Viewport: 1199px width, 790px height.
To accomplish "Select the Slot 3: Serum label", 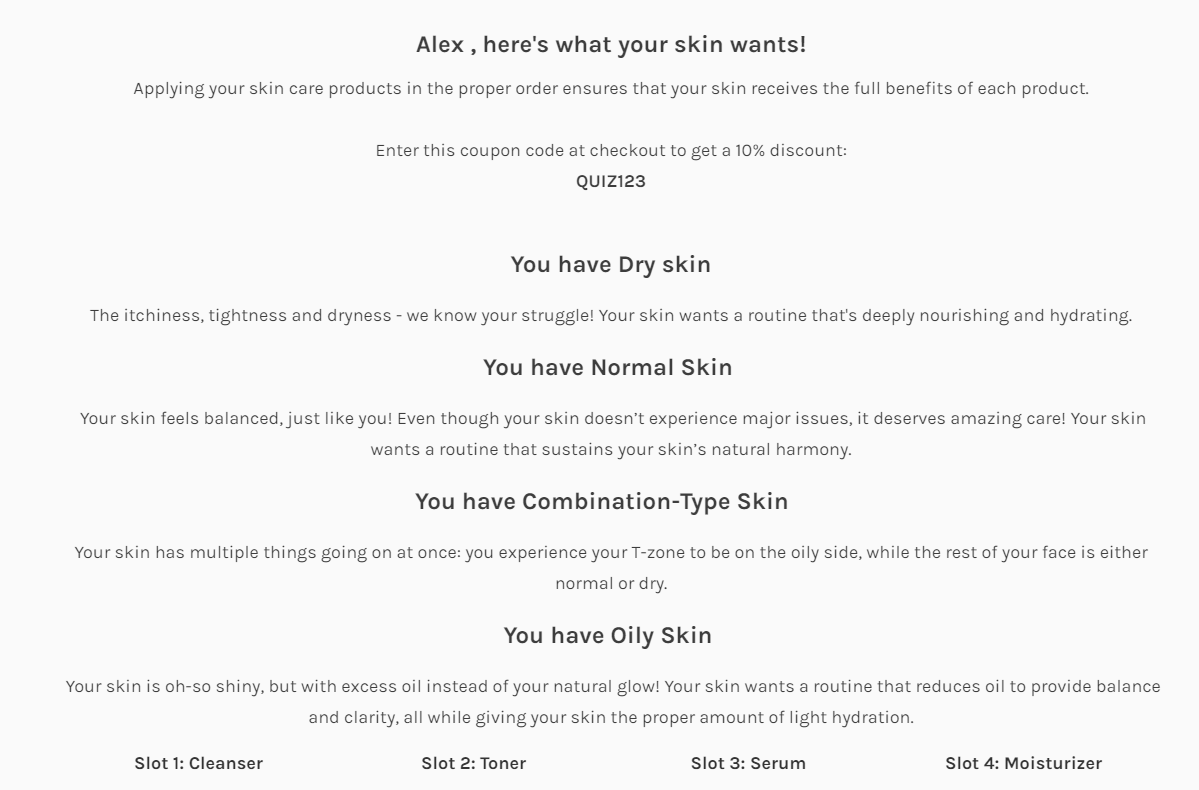I will [748, 763].
